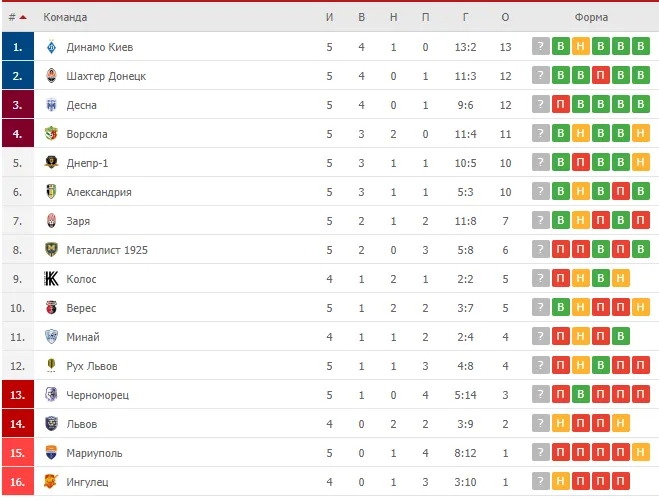Viewport: 659px width, 501px height.
Task: Open the Десна team link
Action: [x=82, y=105]
